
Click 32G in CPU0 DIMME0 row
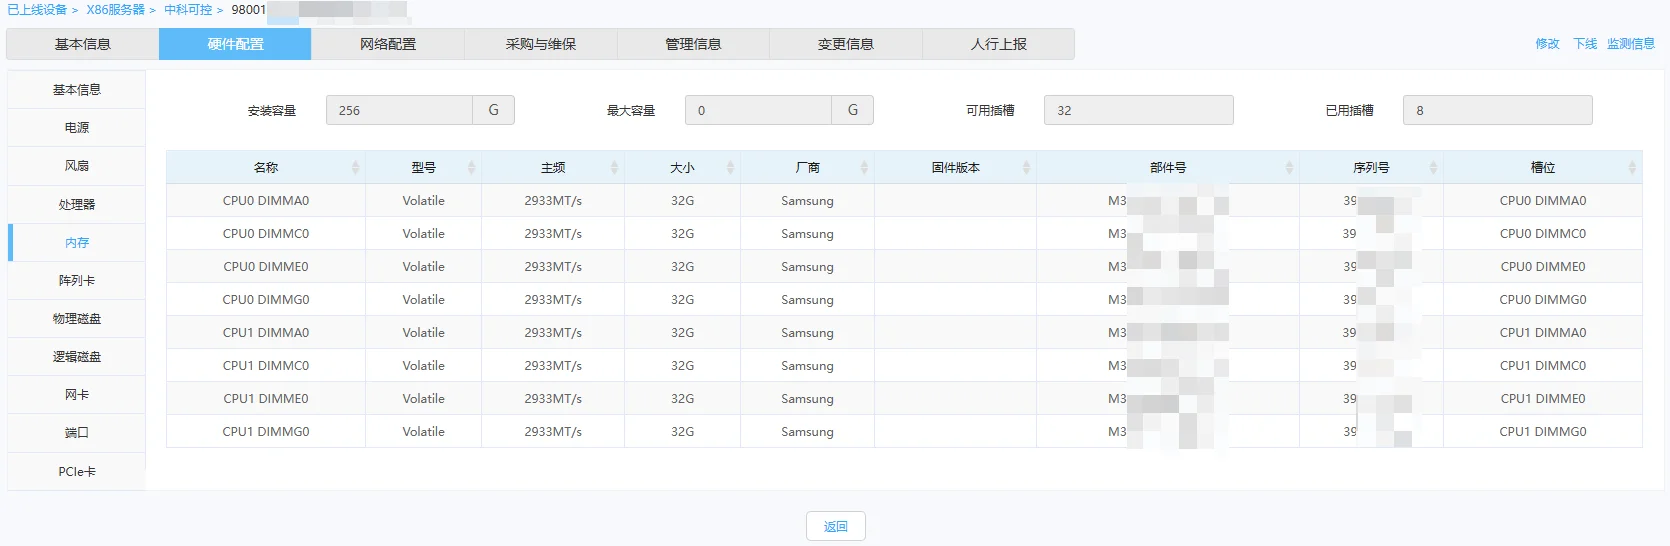pos(683,267)
